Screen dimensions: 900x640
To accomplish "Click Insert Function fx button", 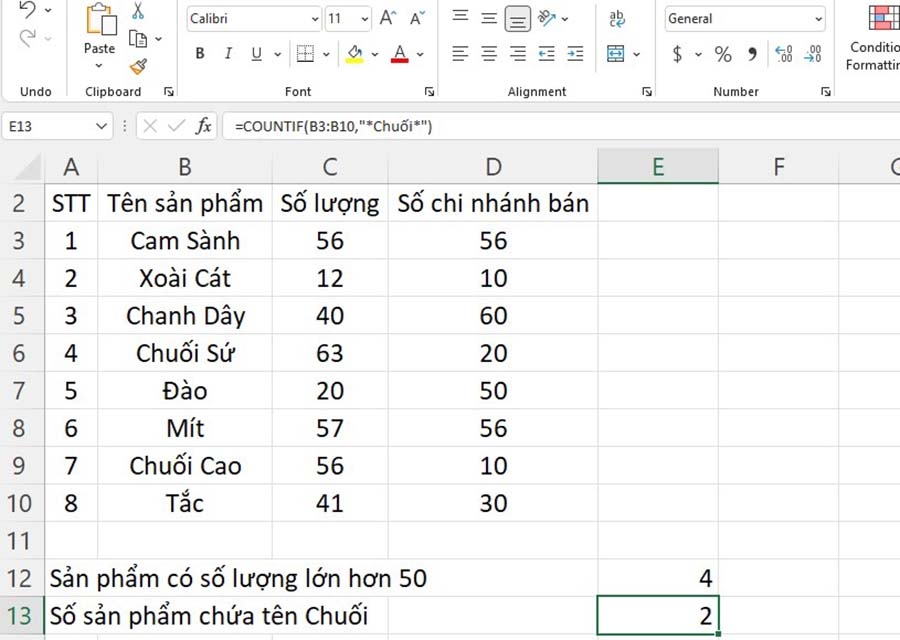I will (203, 126).
